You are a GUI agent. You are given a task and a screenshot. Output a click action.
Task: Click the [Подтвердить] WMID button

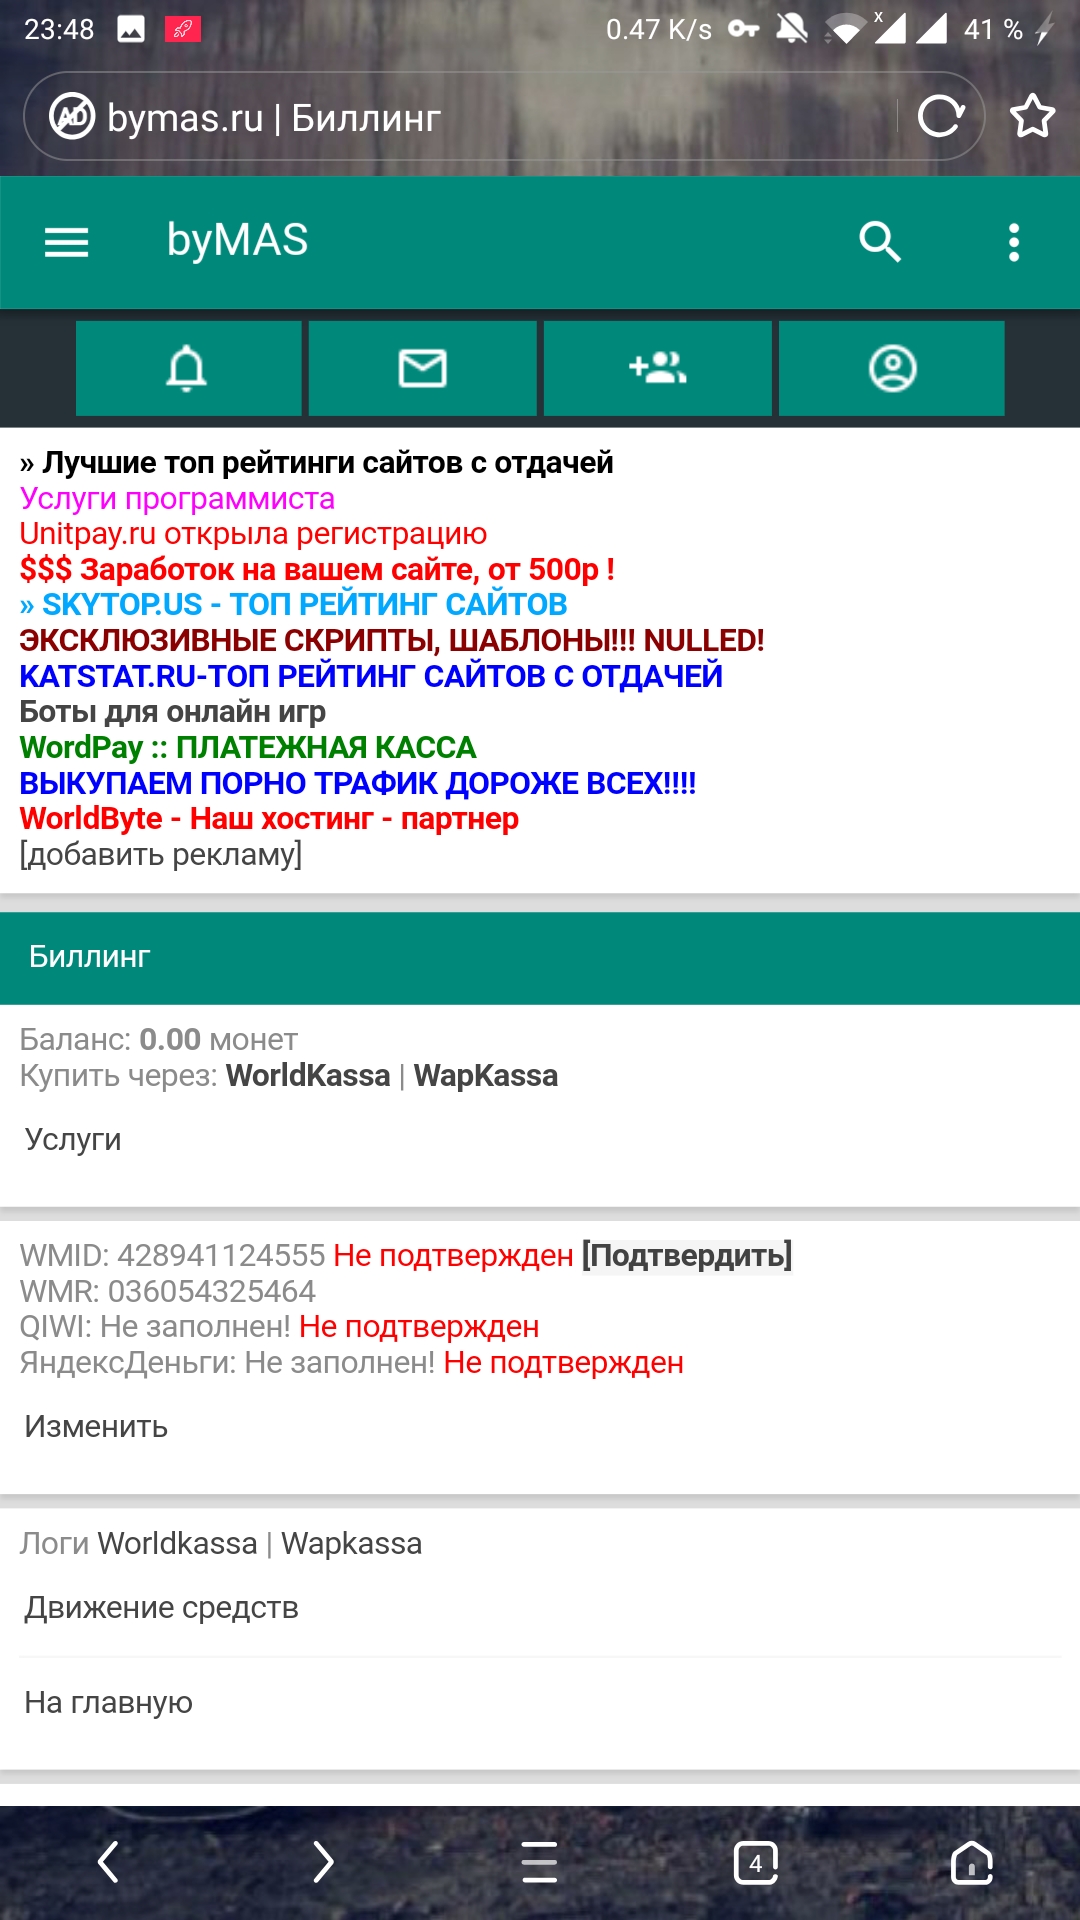[687, 1255]
